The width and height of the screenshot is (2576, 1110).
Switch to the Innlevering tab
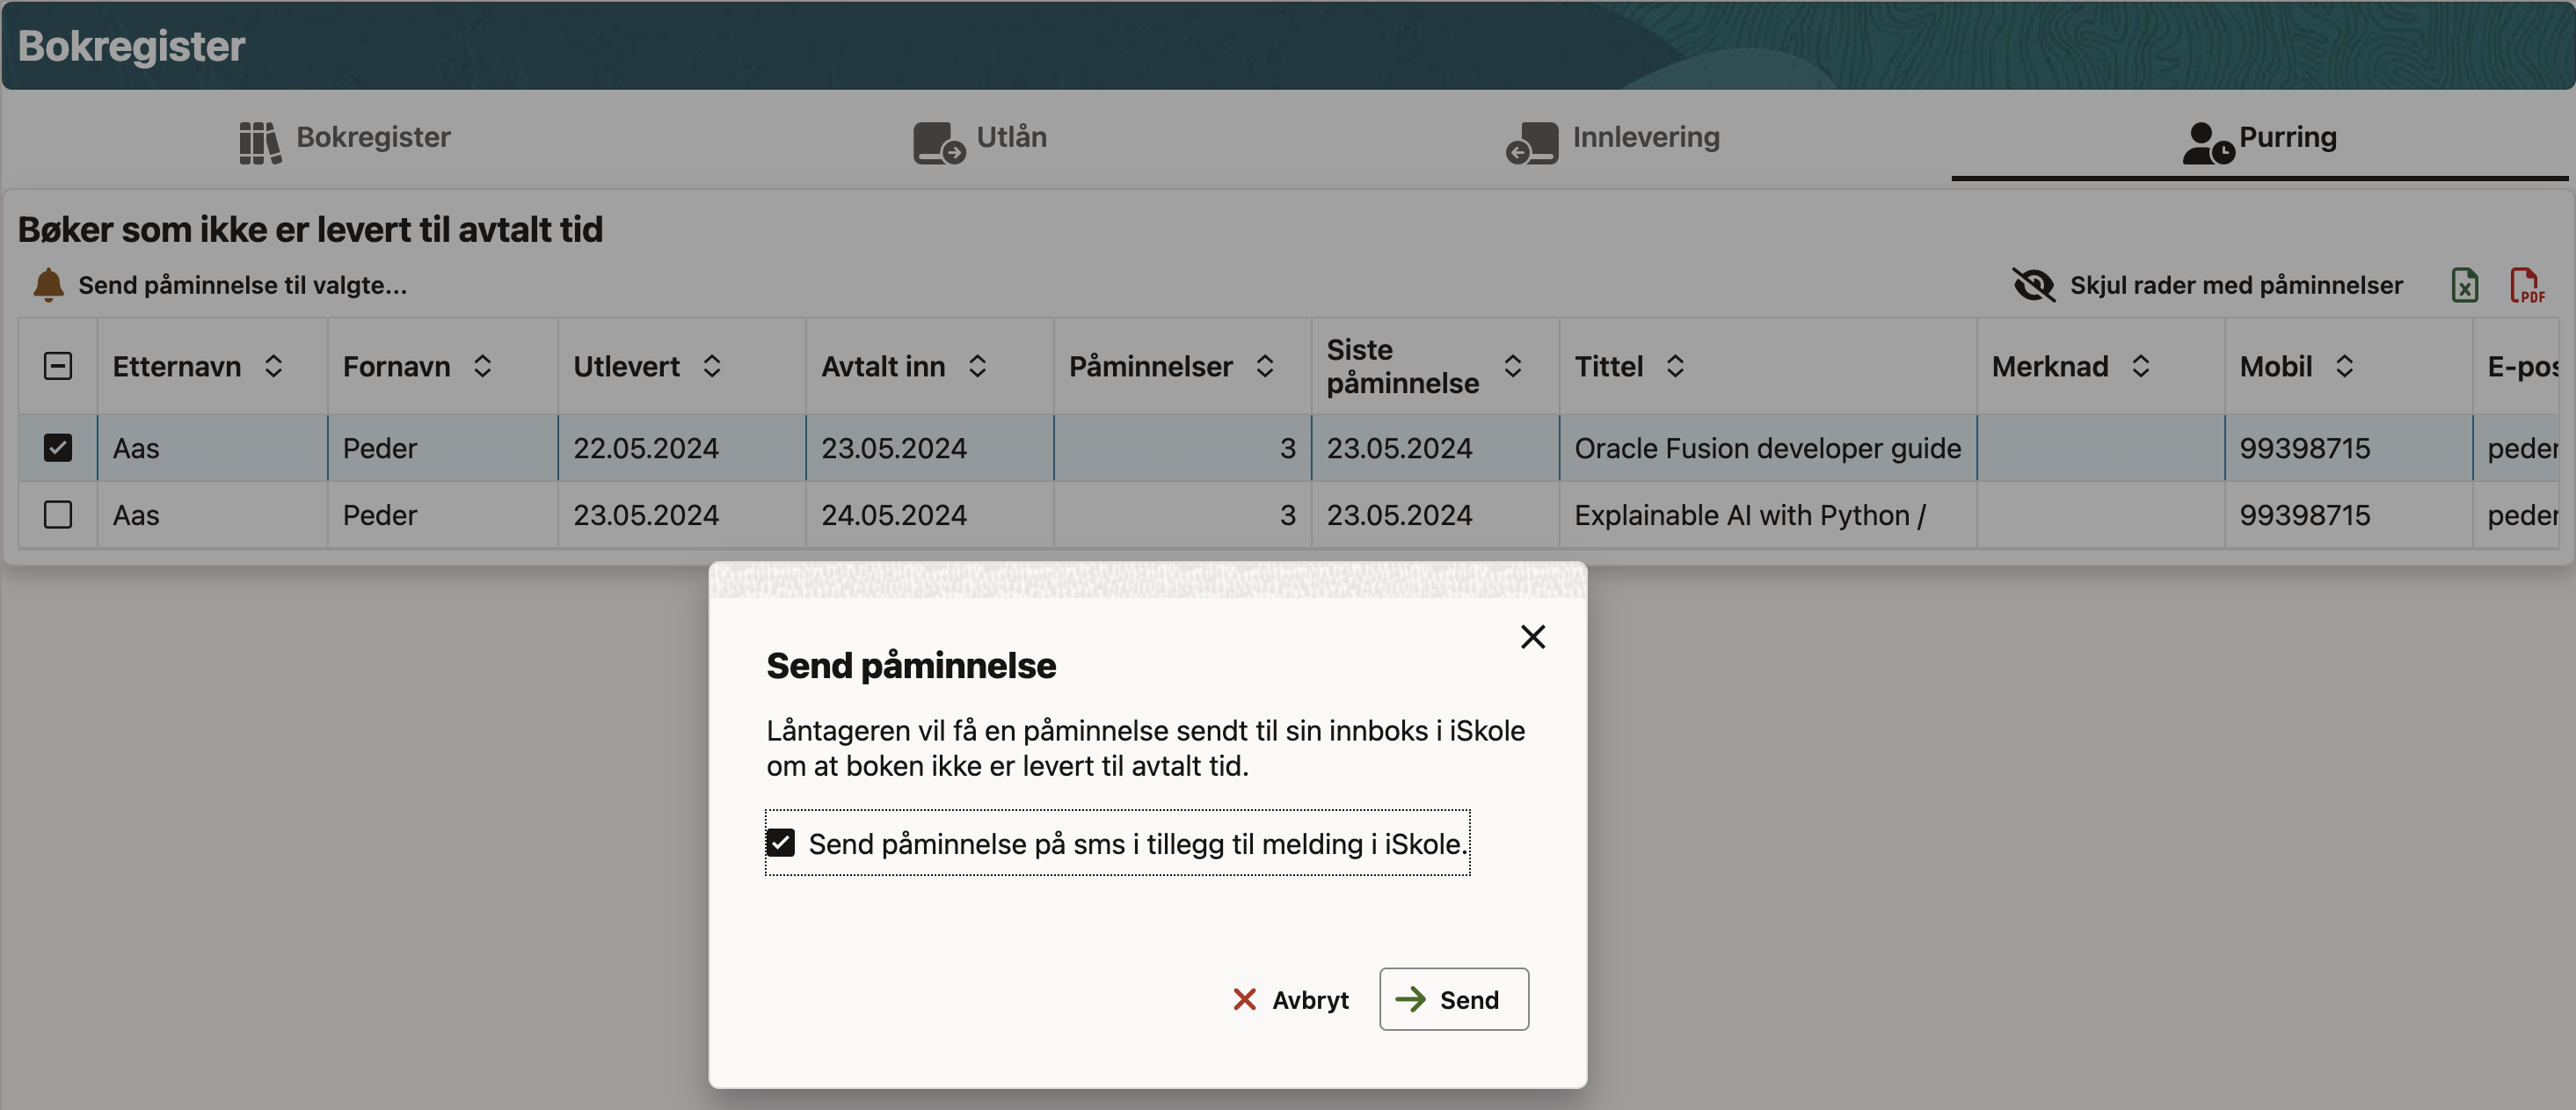(1645, 137)
